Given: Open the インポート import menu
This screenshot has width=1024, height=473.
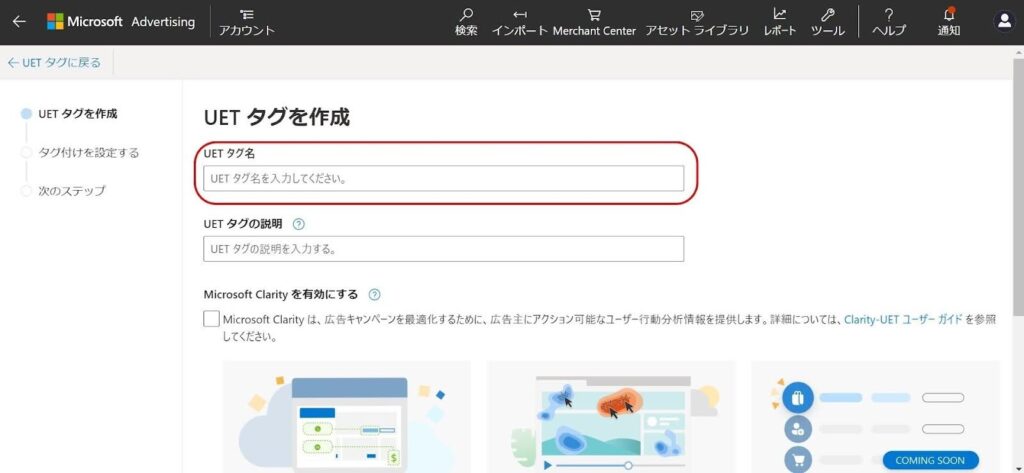Looking at the screenshot, I should pyautogui.click(x=519, y=22).
